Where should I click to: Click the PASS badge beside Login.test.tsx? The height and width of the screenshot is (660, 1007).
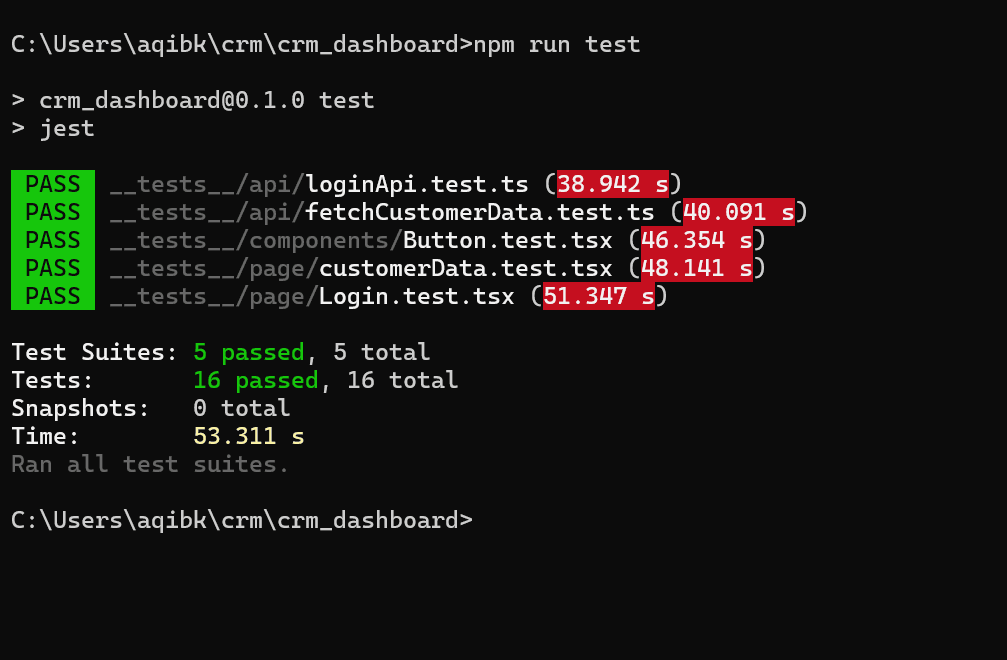53,296
